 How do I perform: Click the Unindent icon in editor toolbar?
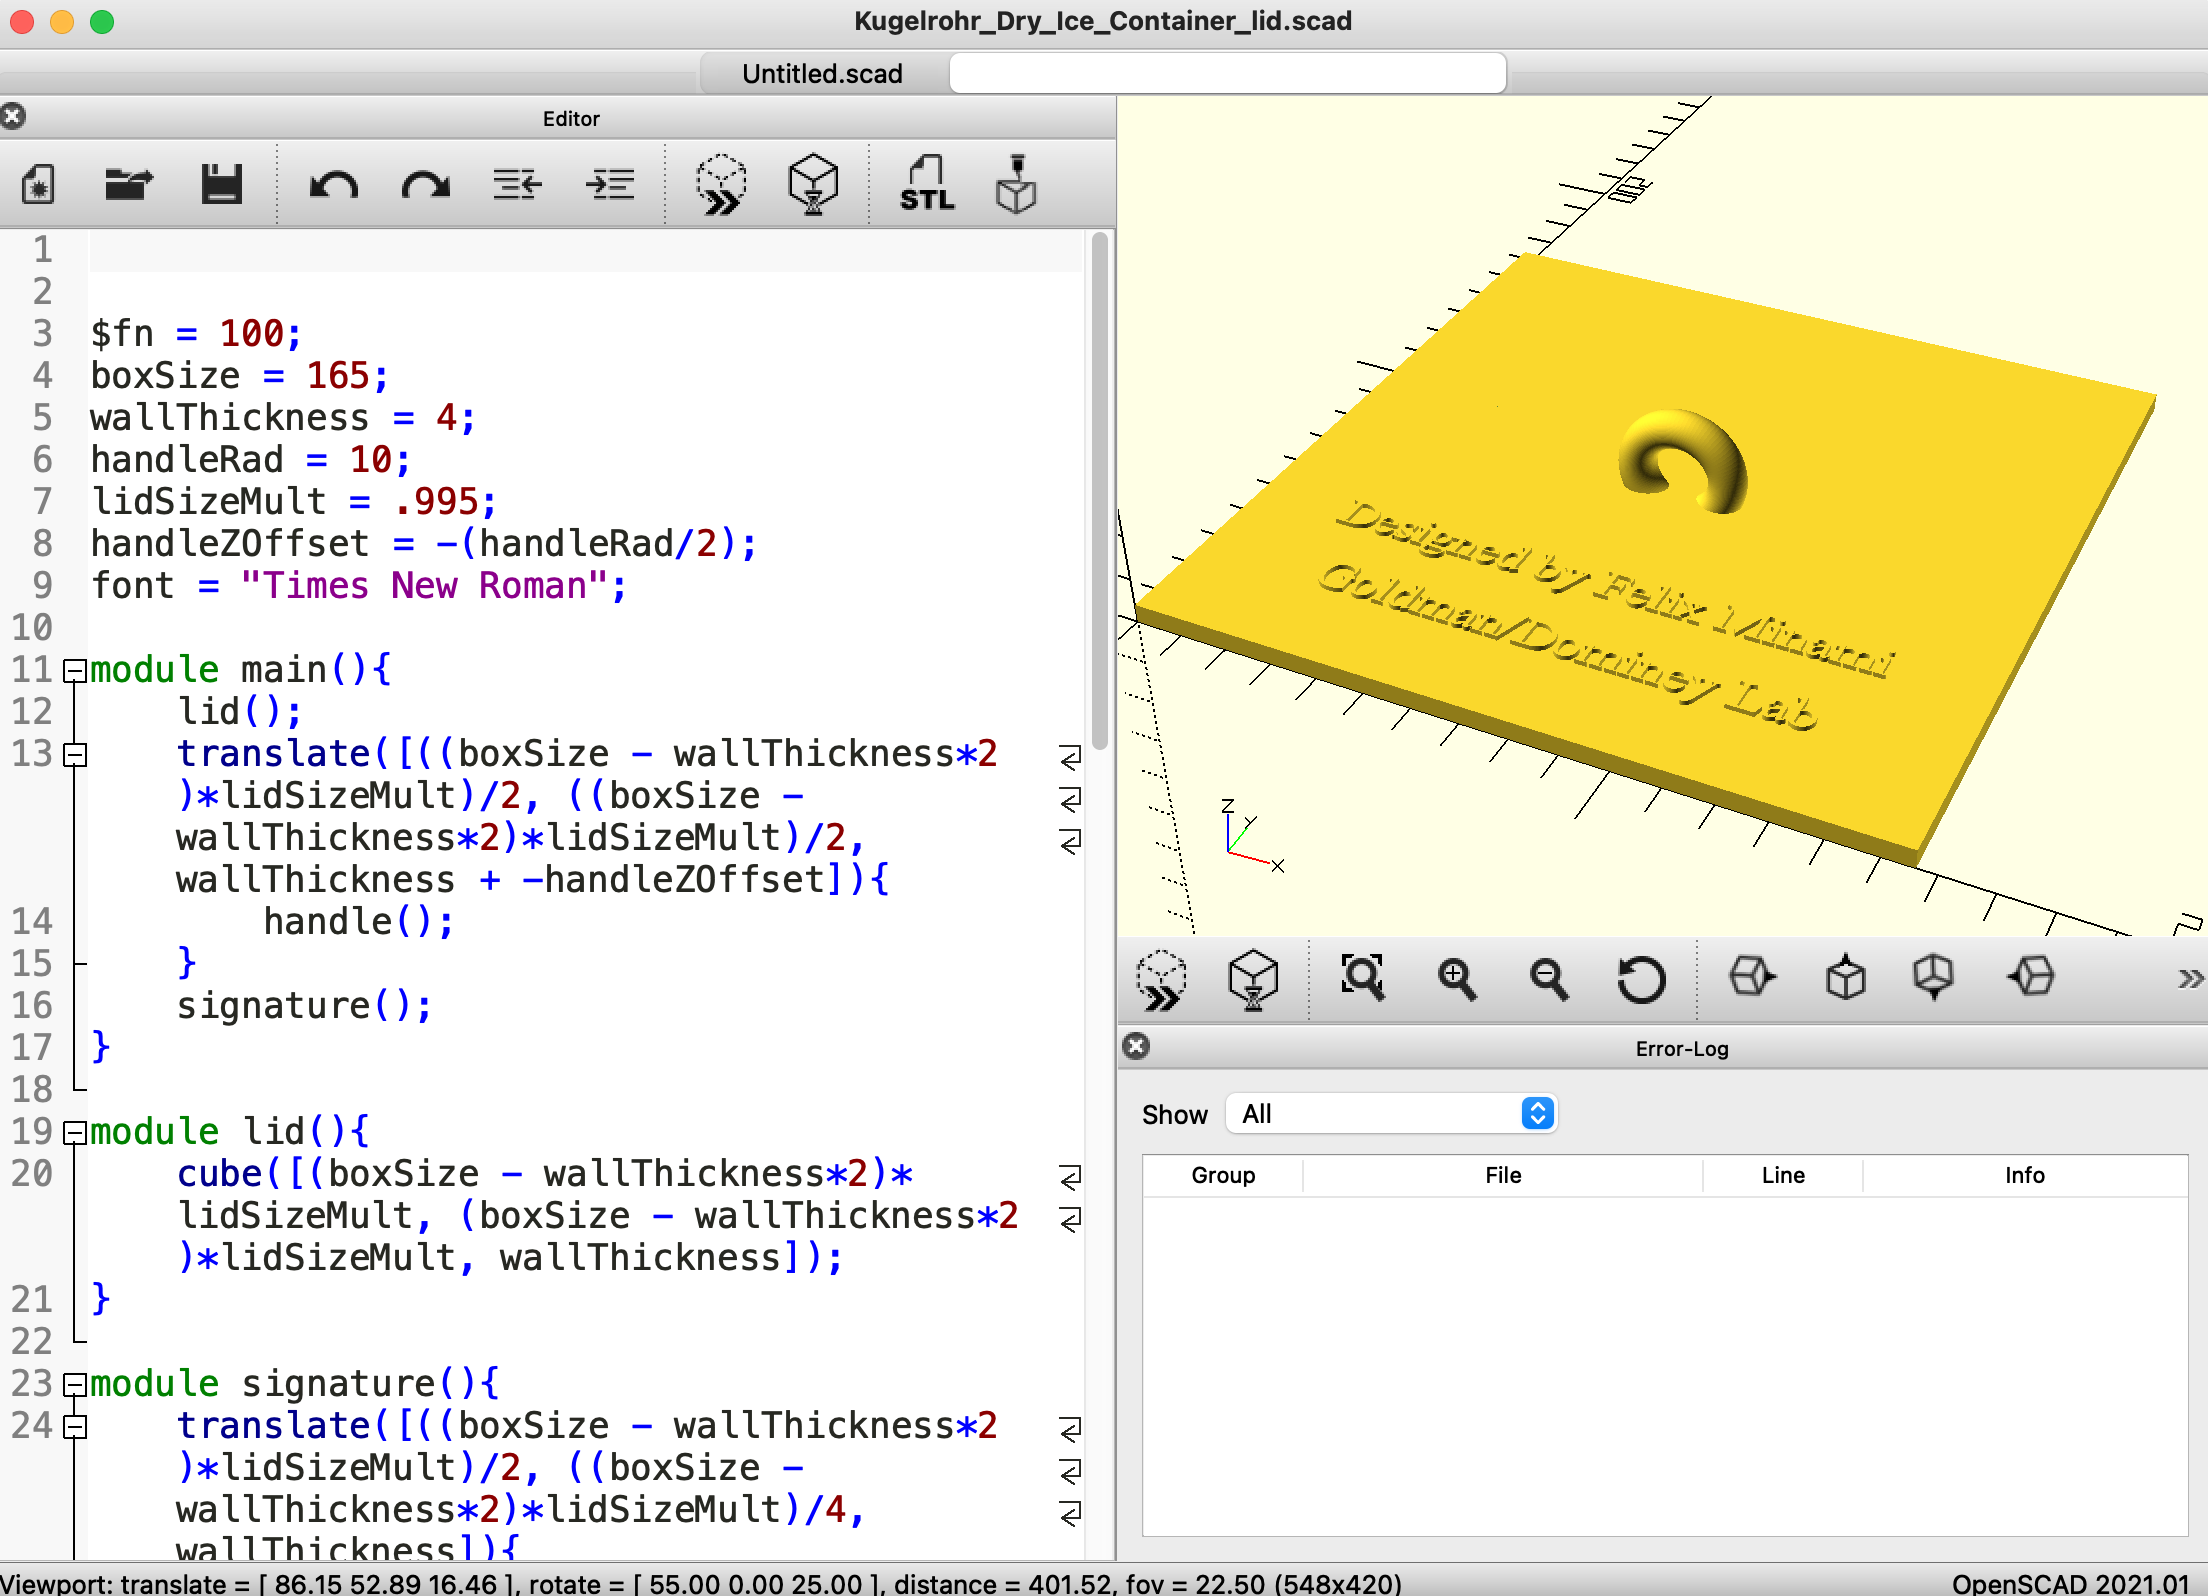click(x=517, y=185)
